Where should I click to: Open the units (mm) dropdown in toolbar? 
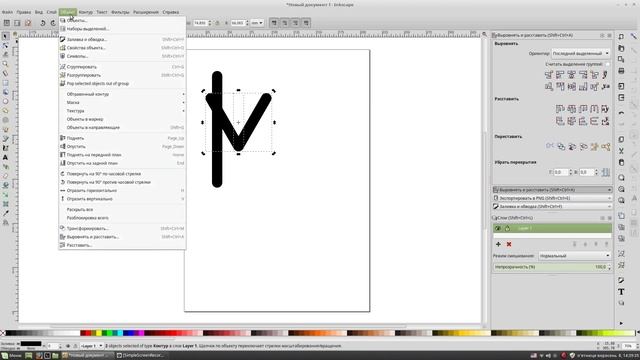pyautogui.click(x=257, y=23)
